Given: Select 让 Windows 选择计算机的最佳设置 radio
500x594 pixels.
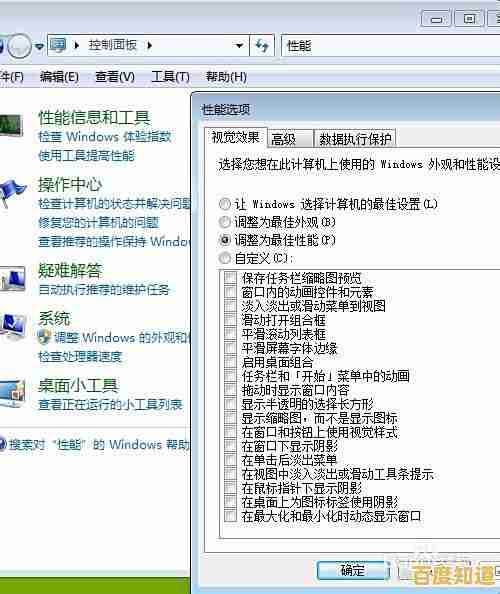Looking at the screenshot, I should pyautogui.click(x=225, y=204).
